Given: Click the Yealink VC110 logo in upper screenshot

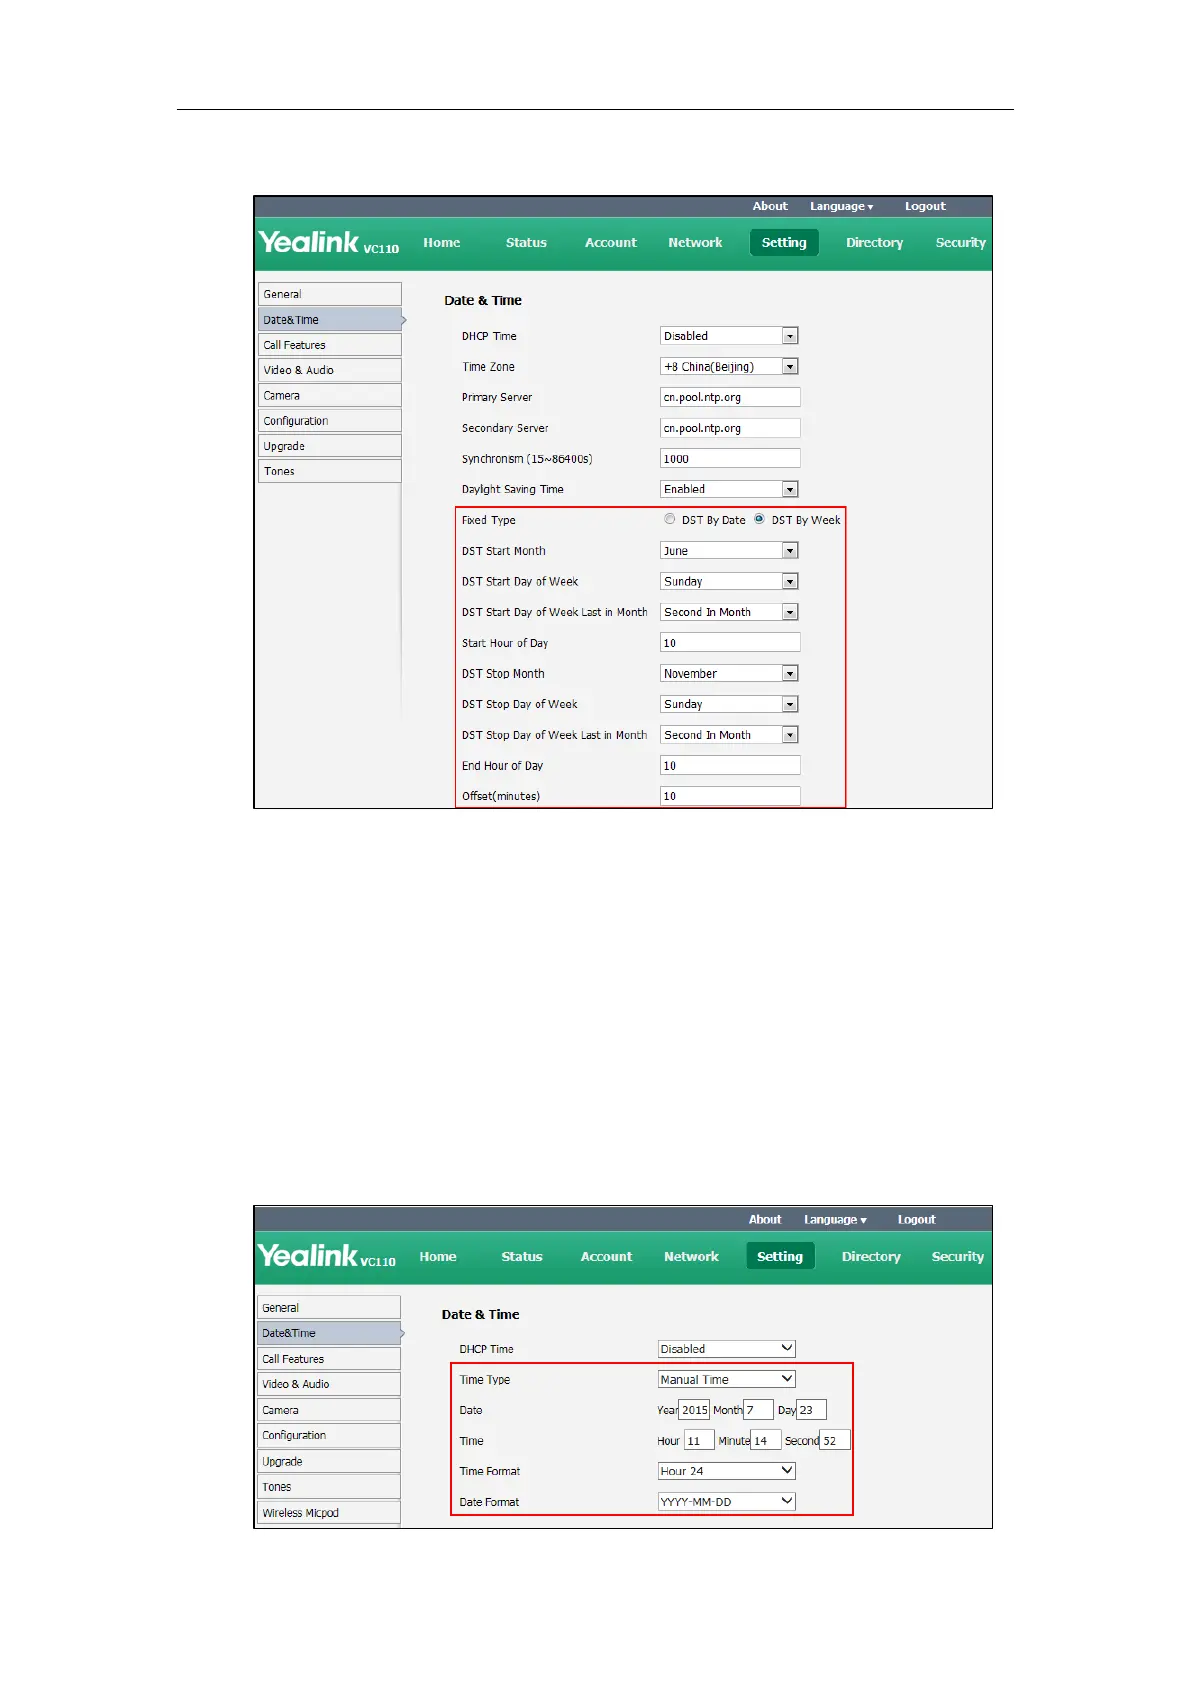Looking at the screenshot, I should click(328, 243).
